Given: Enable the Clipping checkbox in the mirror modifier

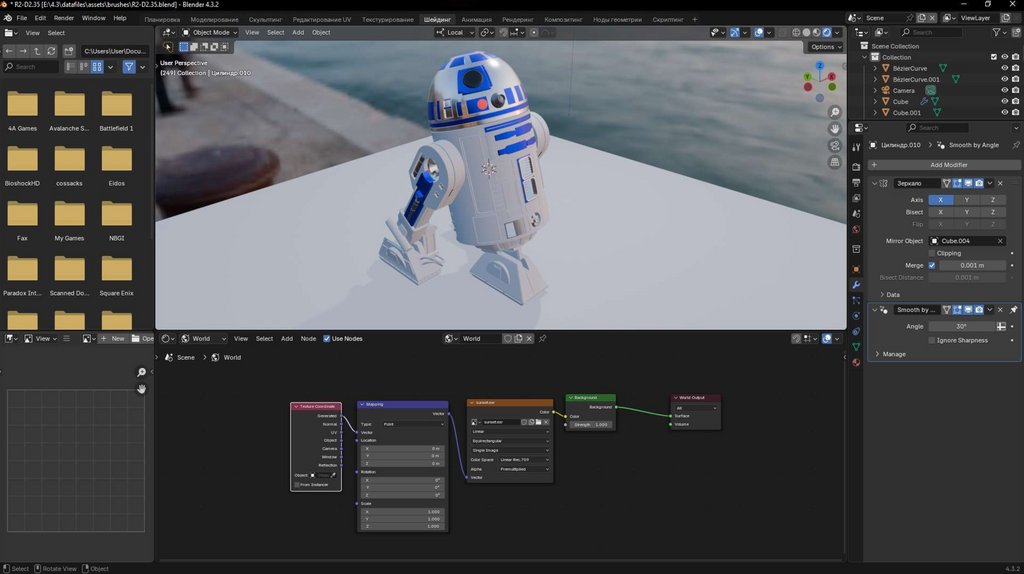Looking at the screenshot, I should (932, 253).
